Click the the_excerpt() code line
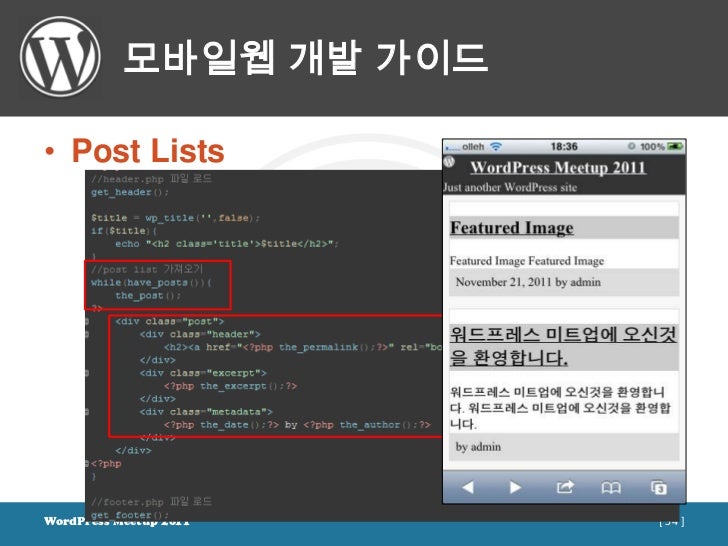 (x=230, y=386)
